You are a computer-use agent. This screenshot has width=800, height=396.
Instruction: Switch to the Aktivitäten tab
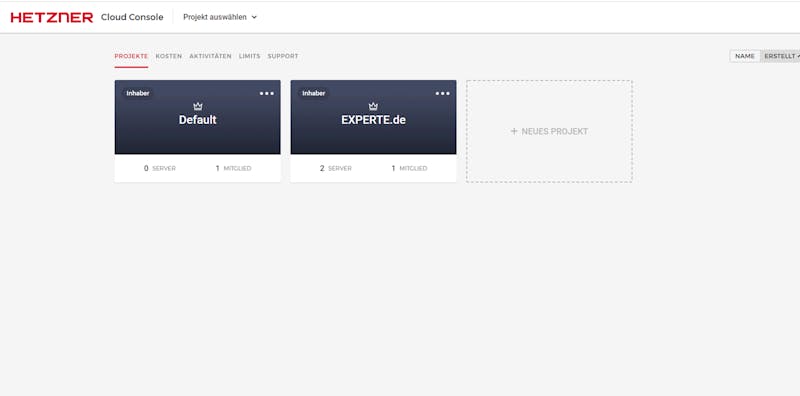pyautogui.click(x=210, y=56)
